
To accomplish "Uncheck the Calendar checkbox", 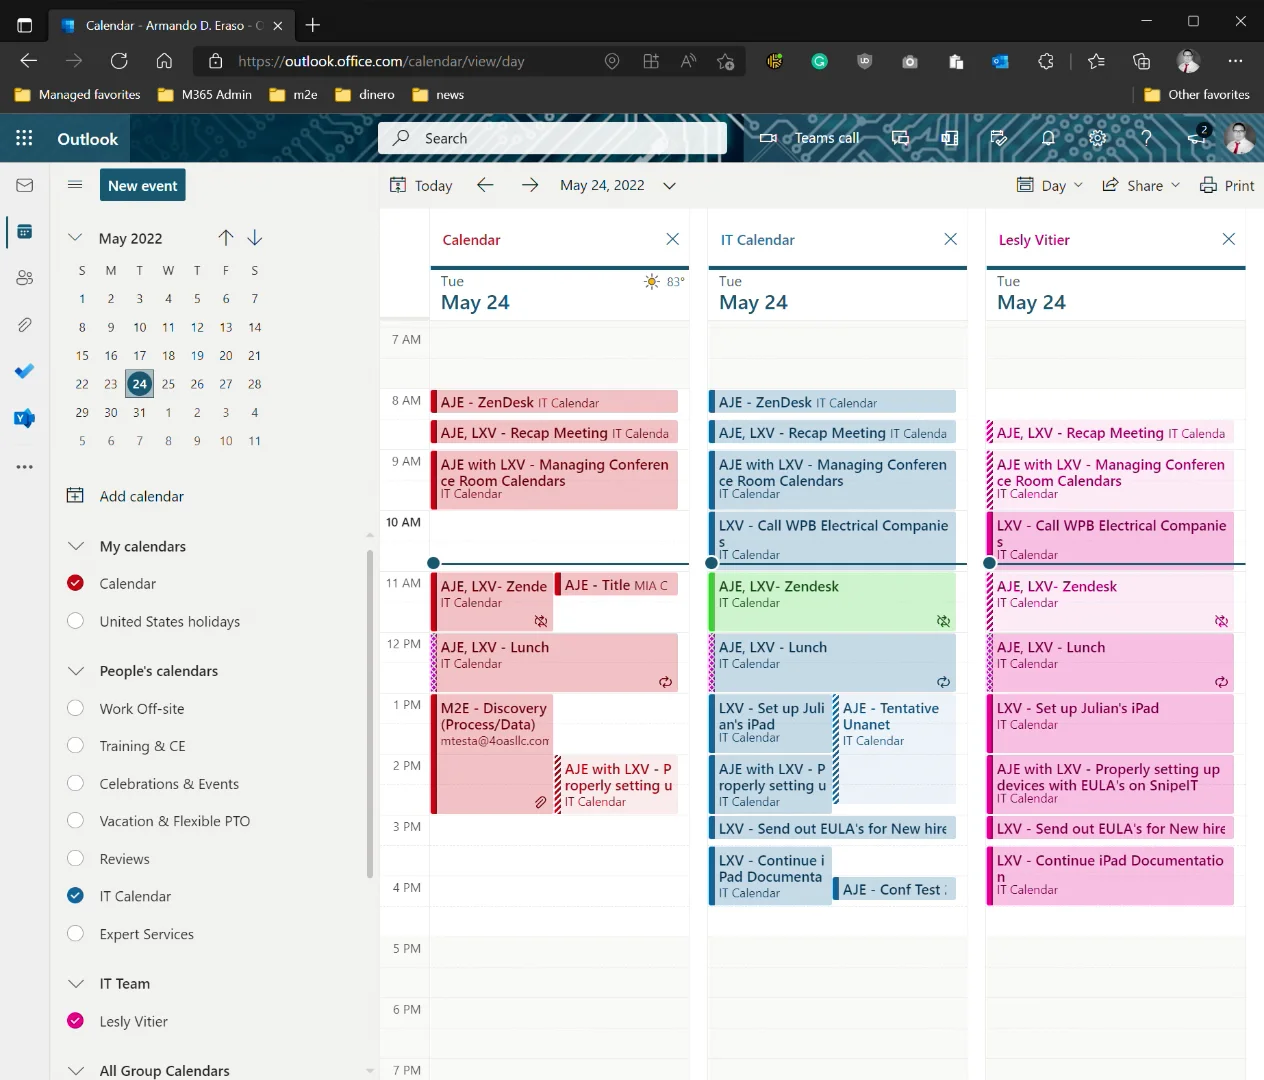I will pos(75,583).
